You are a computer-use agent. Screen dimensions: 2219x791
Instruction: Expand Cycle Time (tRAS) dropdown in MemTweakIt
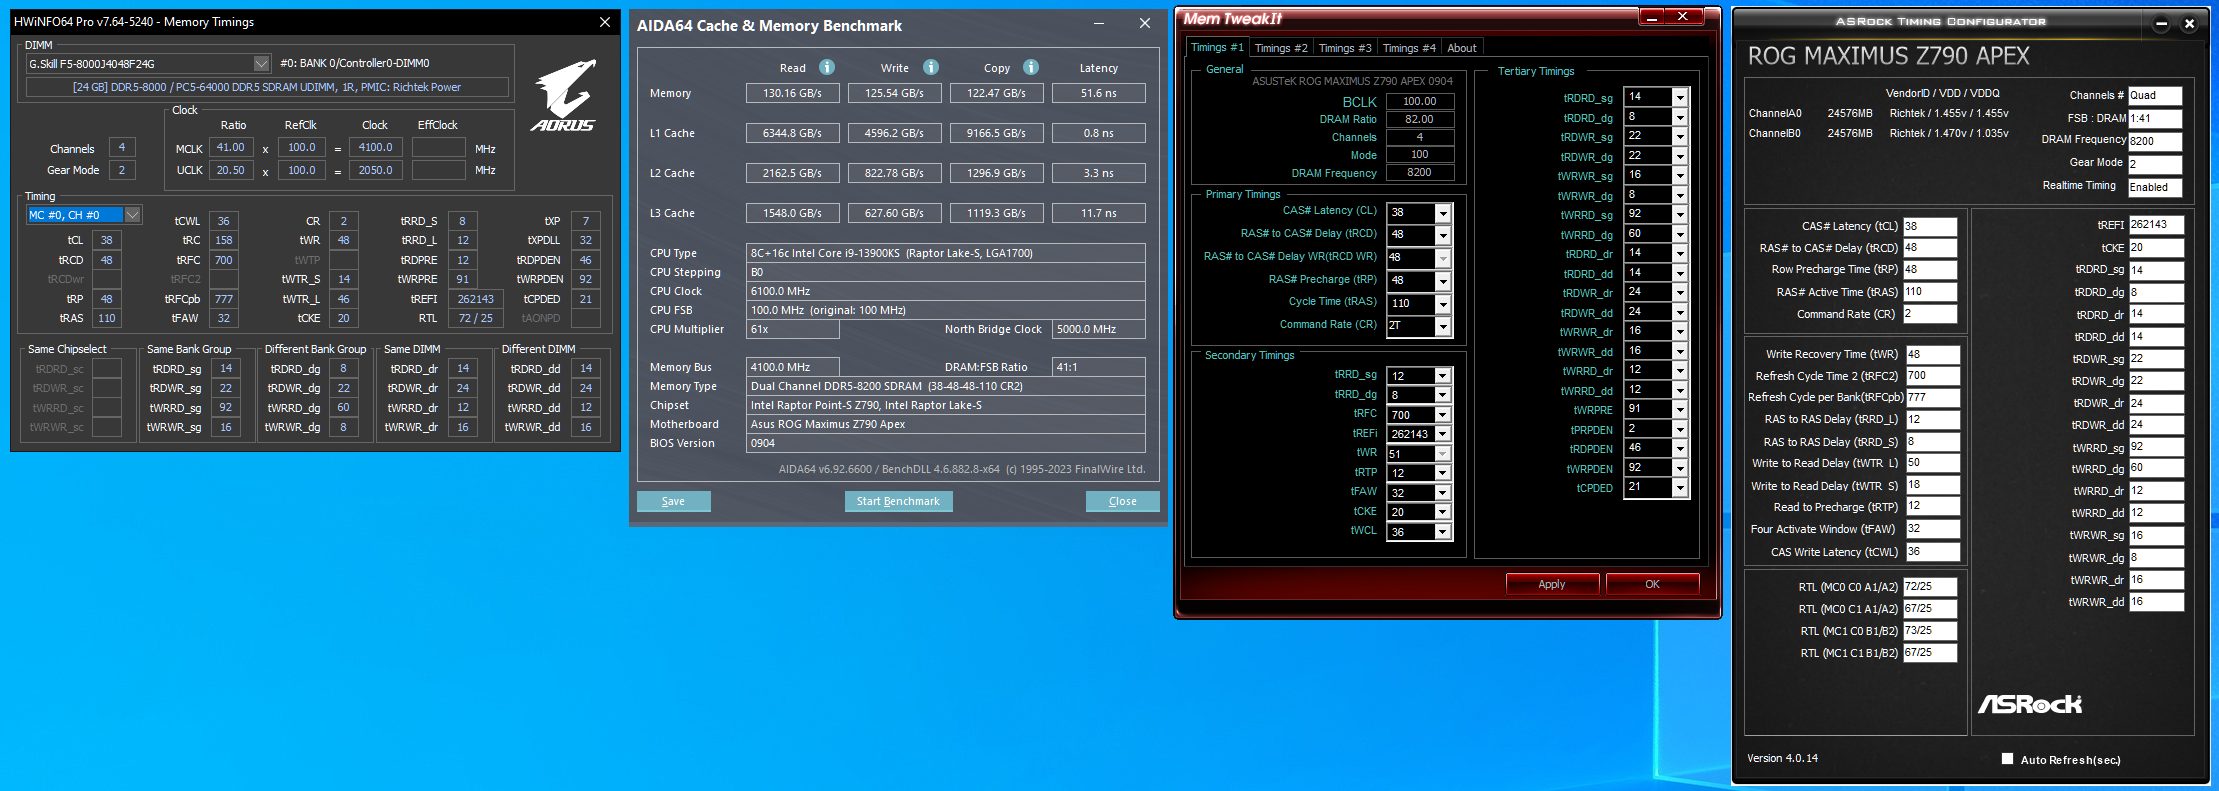[x=1442, y=304]
